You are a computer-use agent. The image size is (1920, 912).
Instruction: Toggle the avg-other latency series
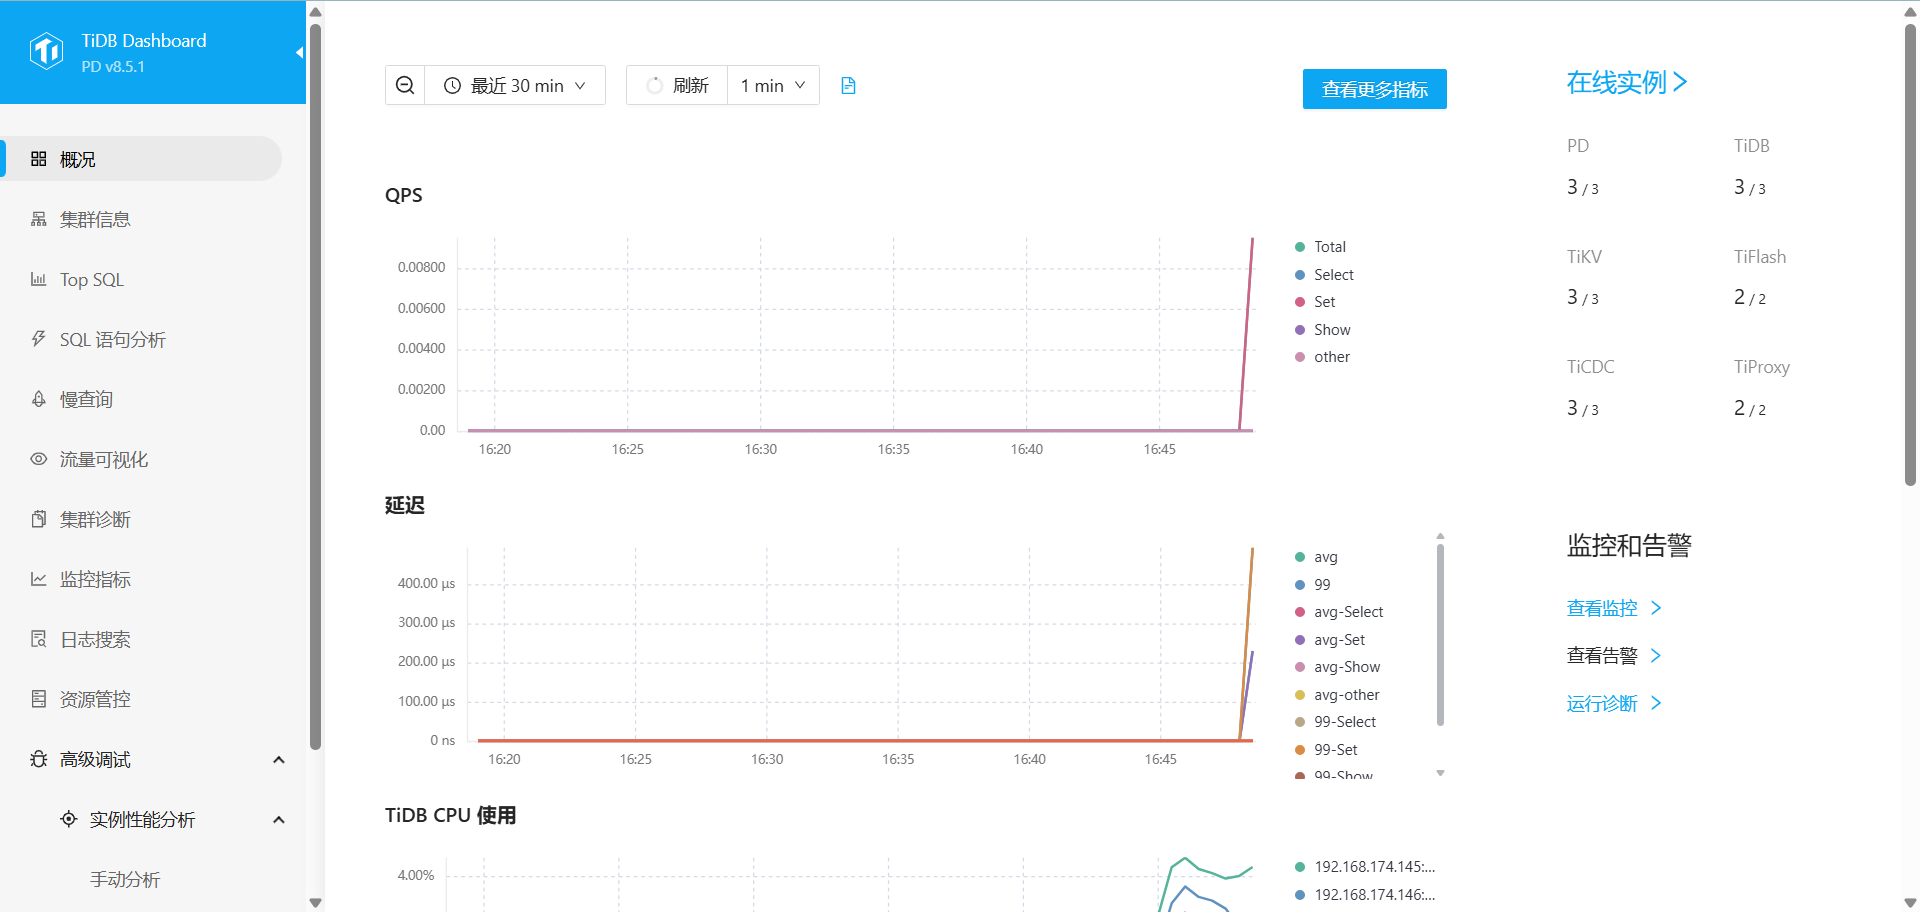[1337, 695]
